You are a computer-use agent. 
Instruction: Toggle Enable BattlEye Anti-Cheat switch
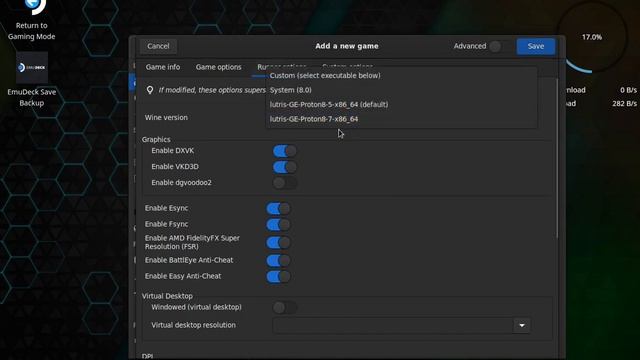(x=278, y=260)
